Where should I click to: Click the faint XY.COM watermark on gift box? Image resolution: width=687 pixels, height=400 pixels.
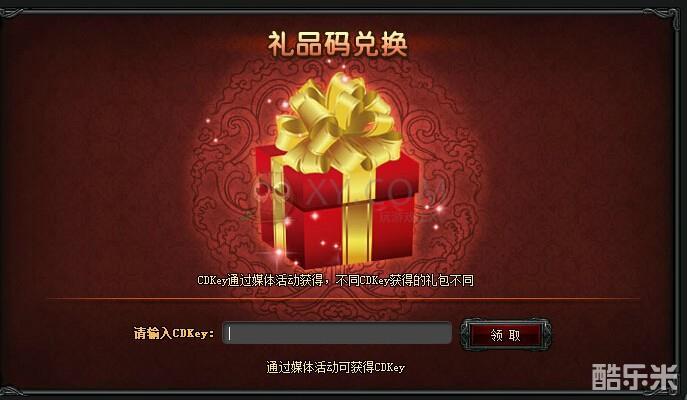click(x=351, y=194)
